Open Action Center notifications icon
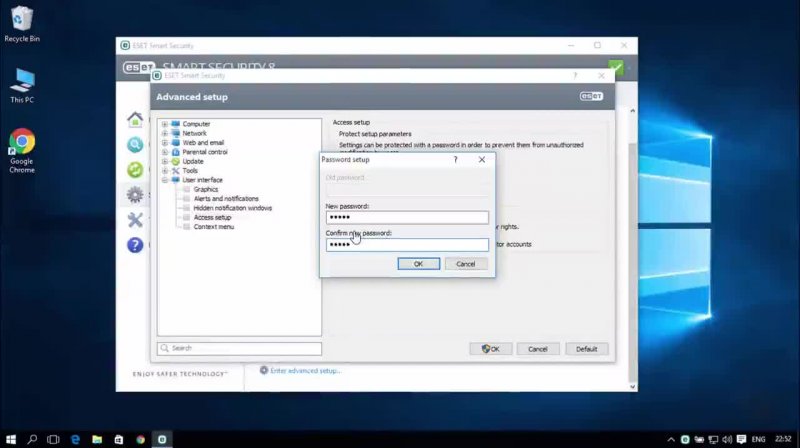The height and width of the screenshot is (448, 800). (741, 439)
